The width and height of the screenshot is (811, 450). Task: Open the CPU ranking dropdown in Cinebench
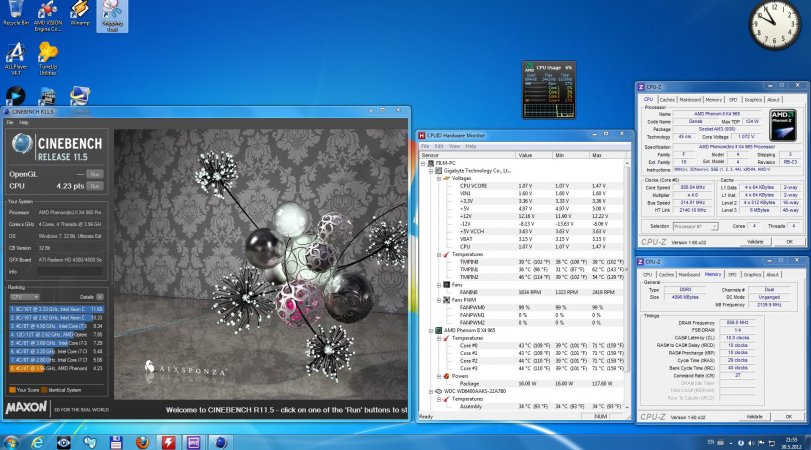coord(24,297)
